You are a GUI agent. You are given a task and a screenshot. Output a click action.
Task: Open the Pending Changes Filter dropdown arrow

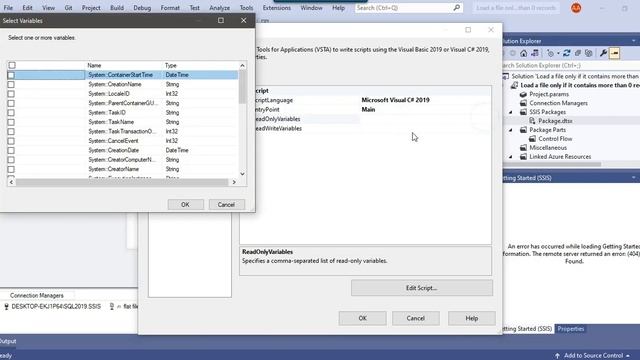point(558,53)
